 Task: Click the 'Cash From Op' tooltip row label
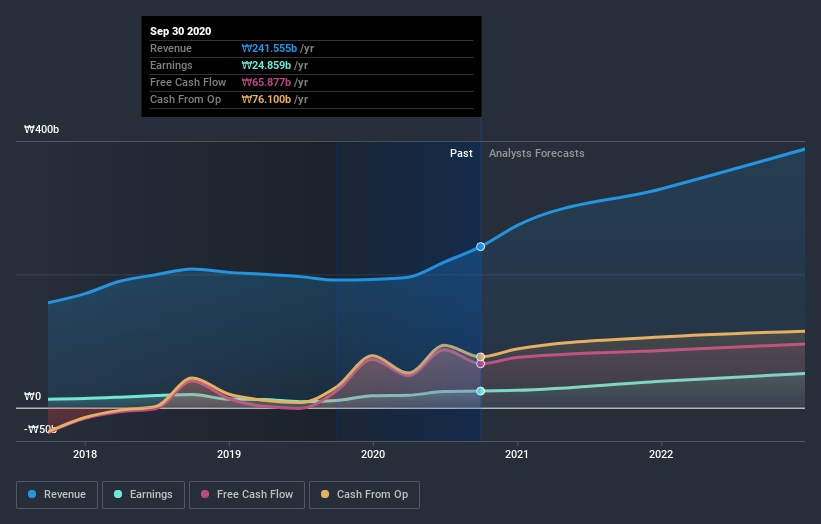185,99
